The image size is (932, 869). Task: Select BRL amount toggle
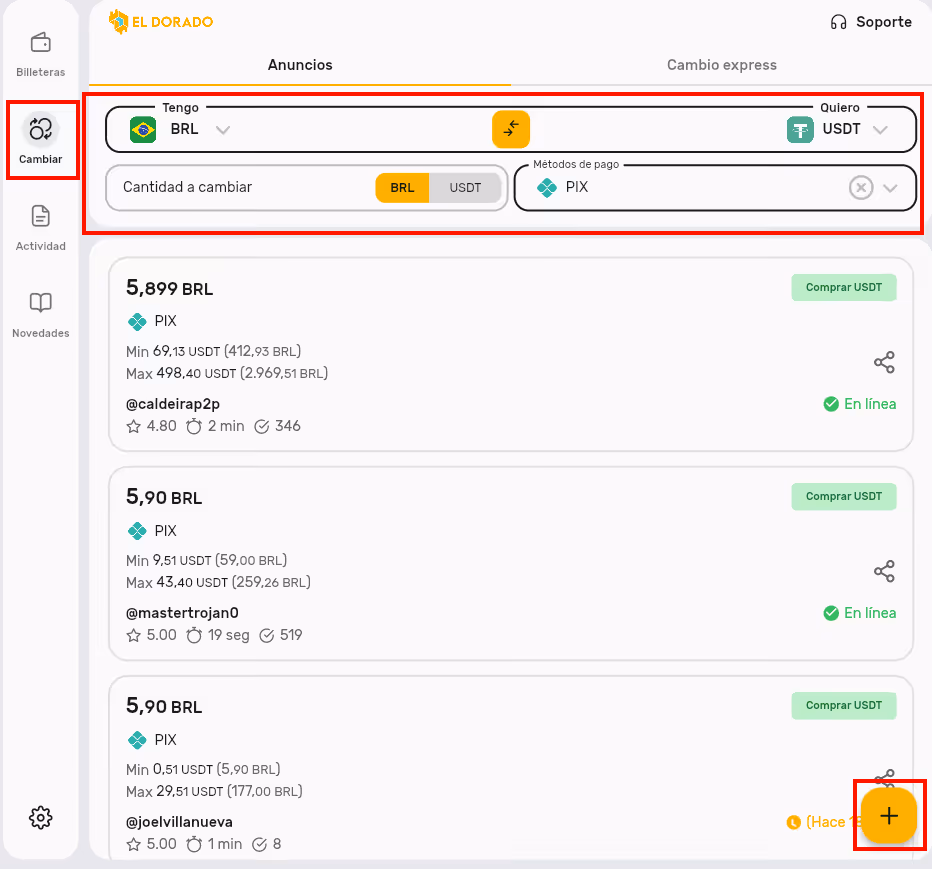[402, 188]
